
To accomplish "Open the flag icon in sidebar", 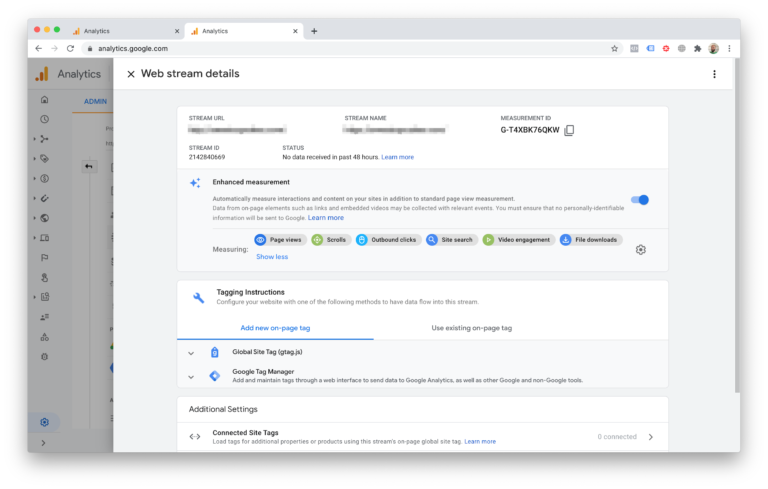I will (45, 258).
